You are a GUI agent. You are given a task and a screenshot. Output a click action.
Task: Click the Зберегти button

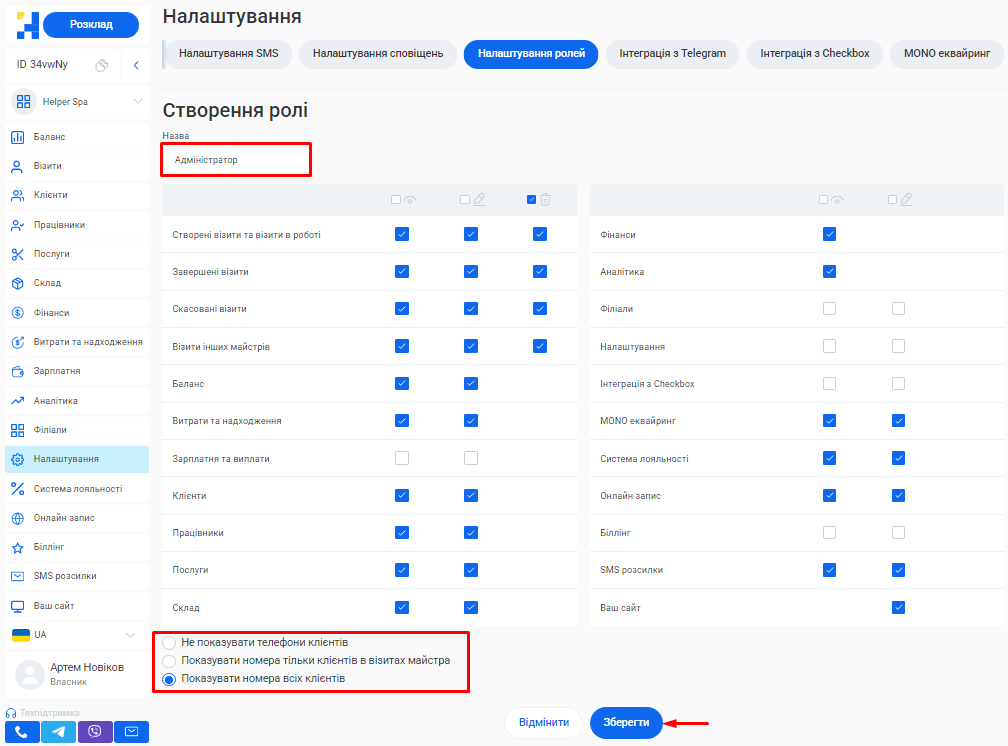pyautogui.click(x=626, y=723)
